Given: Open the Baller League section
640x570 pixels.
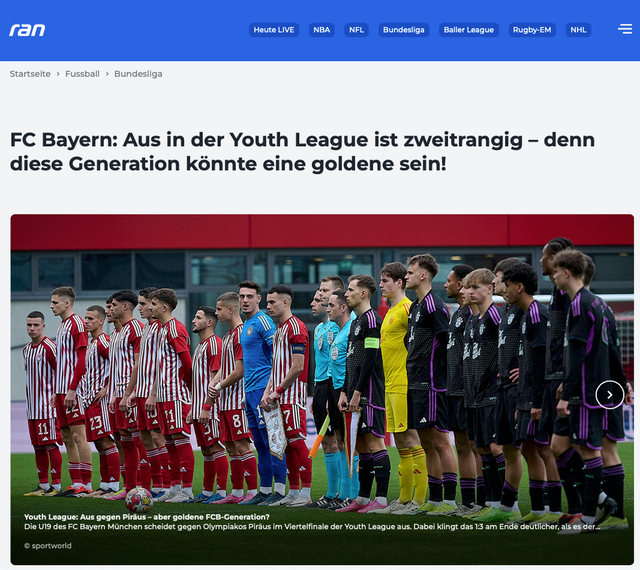Looking at the screenshot, I should pos(469,30).
